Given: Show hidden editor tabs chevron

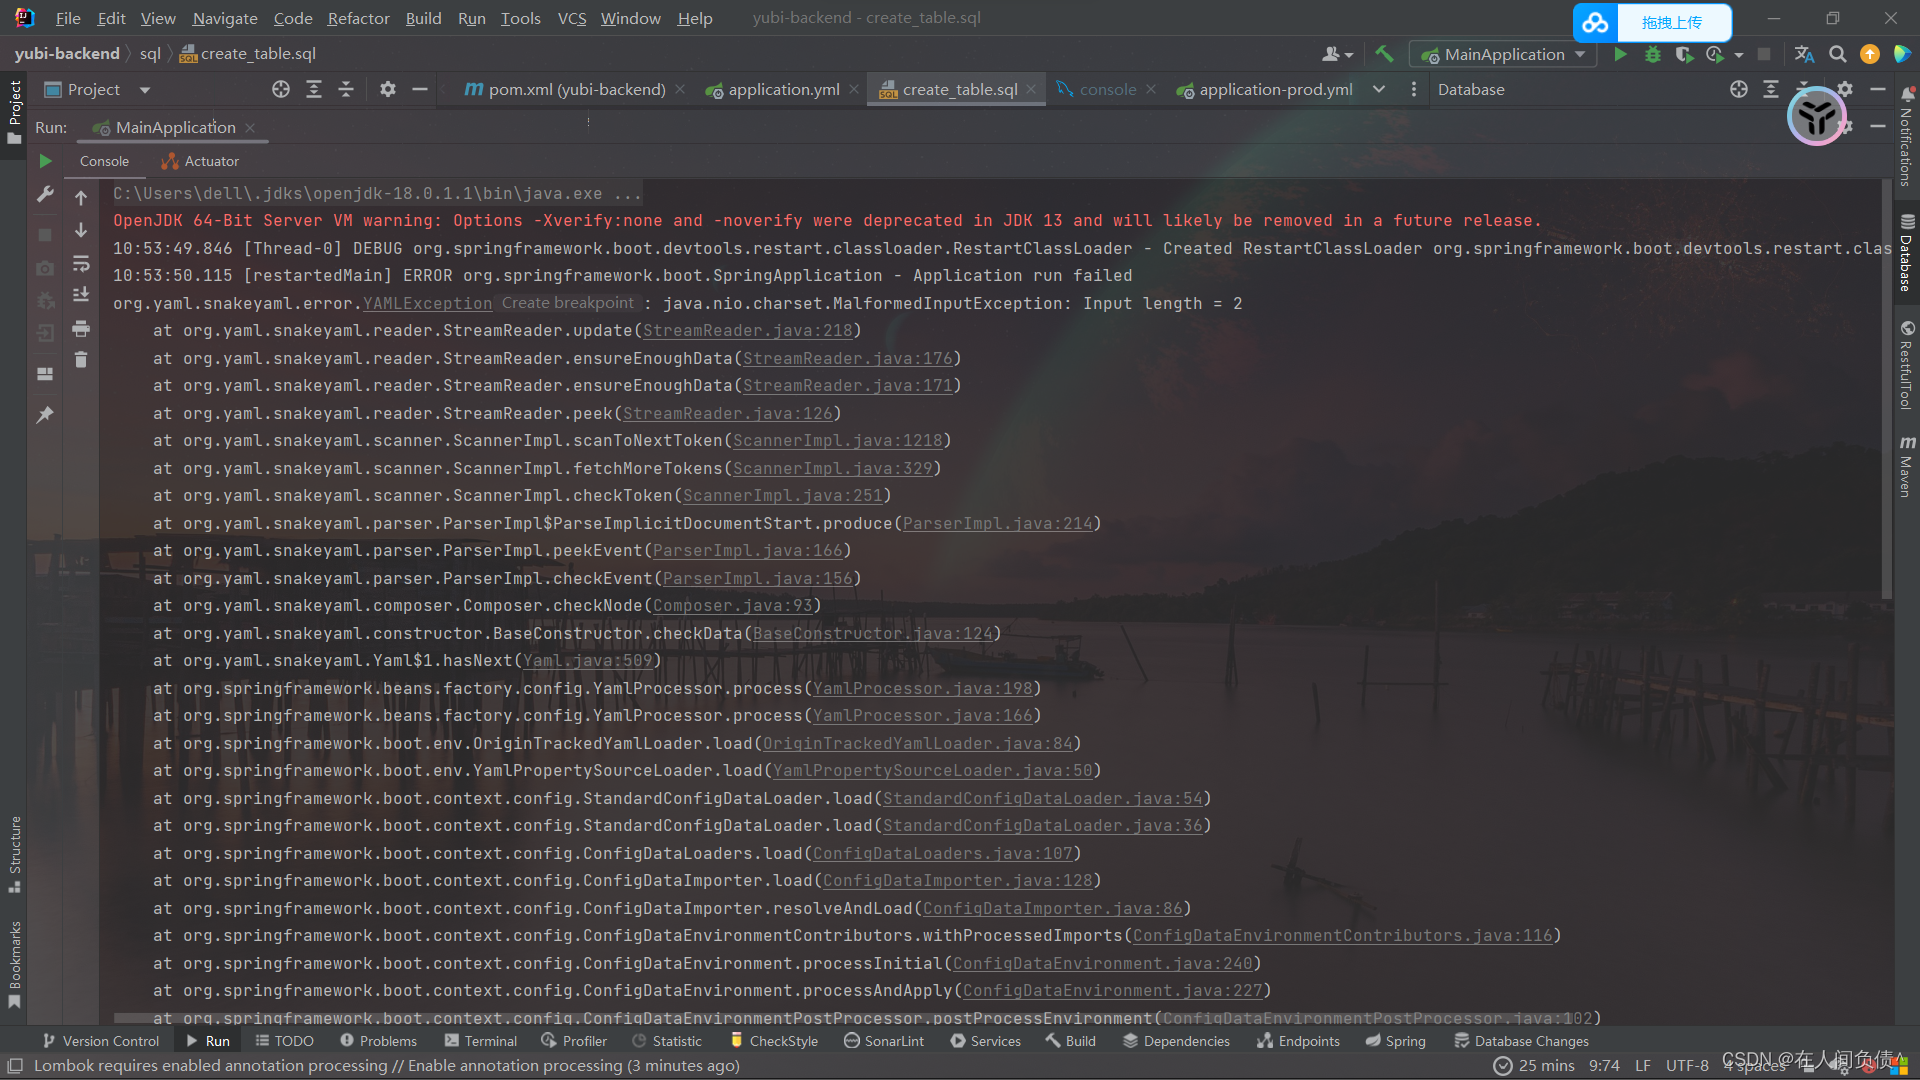Looking at the screenshot, I should point(1379,89).
